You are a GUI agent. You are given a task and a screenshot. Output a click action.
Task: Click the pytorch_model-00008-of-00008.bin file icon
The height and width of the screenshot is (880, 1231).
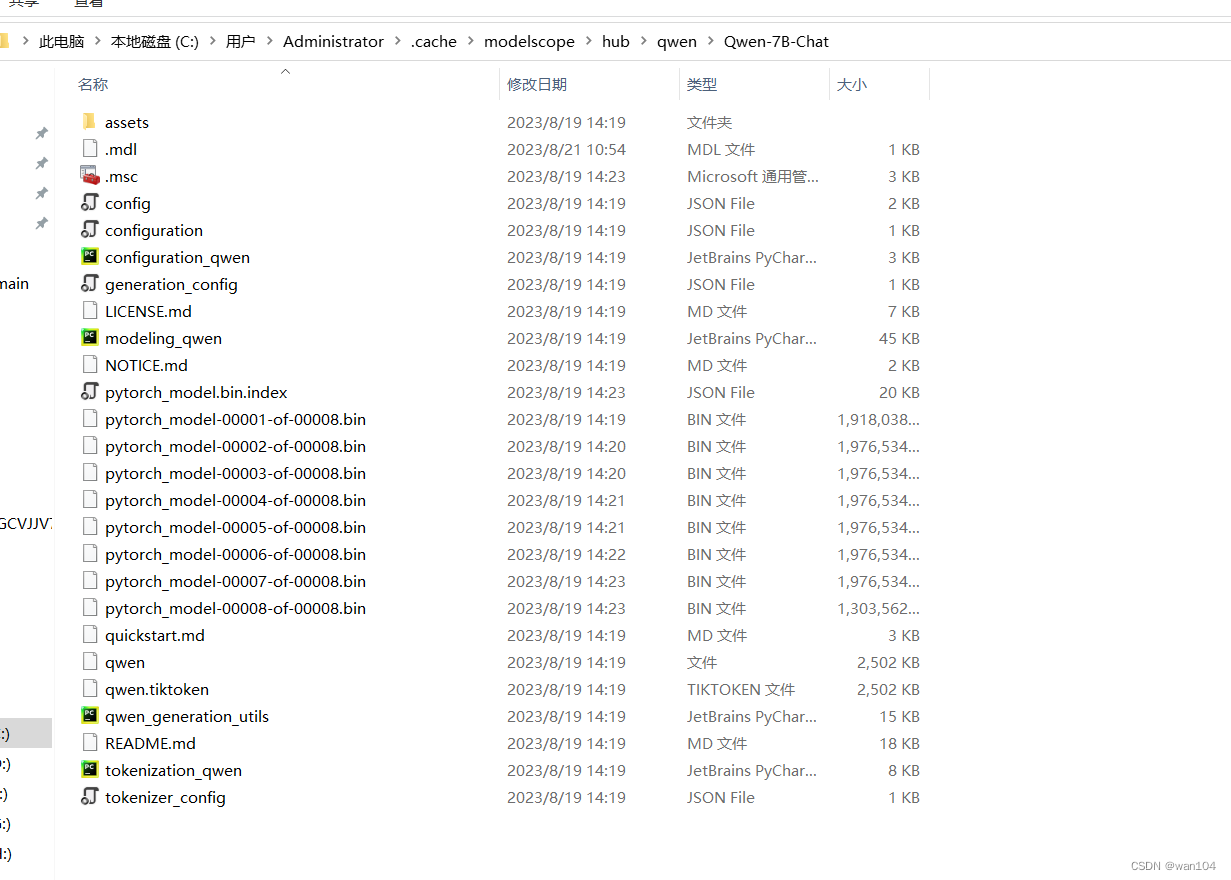pyautogui.click(x=89, y=608)
